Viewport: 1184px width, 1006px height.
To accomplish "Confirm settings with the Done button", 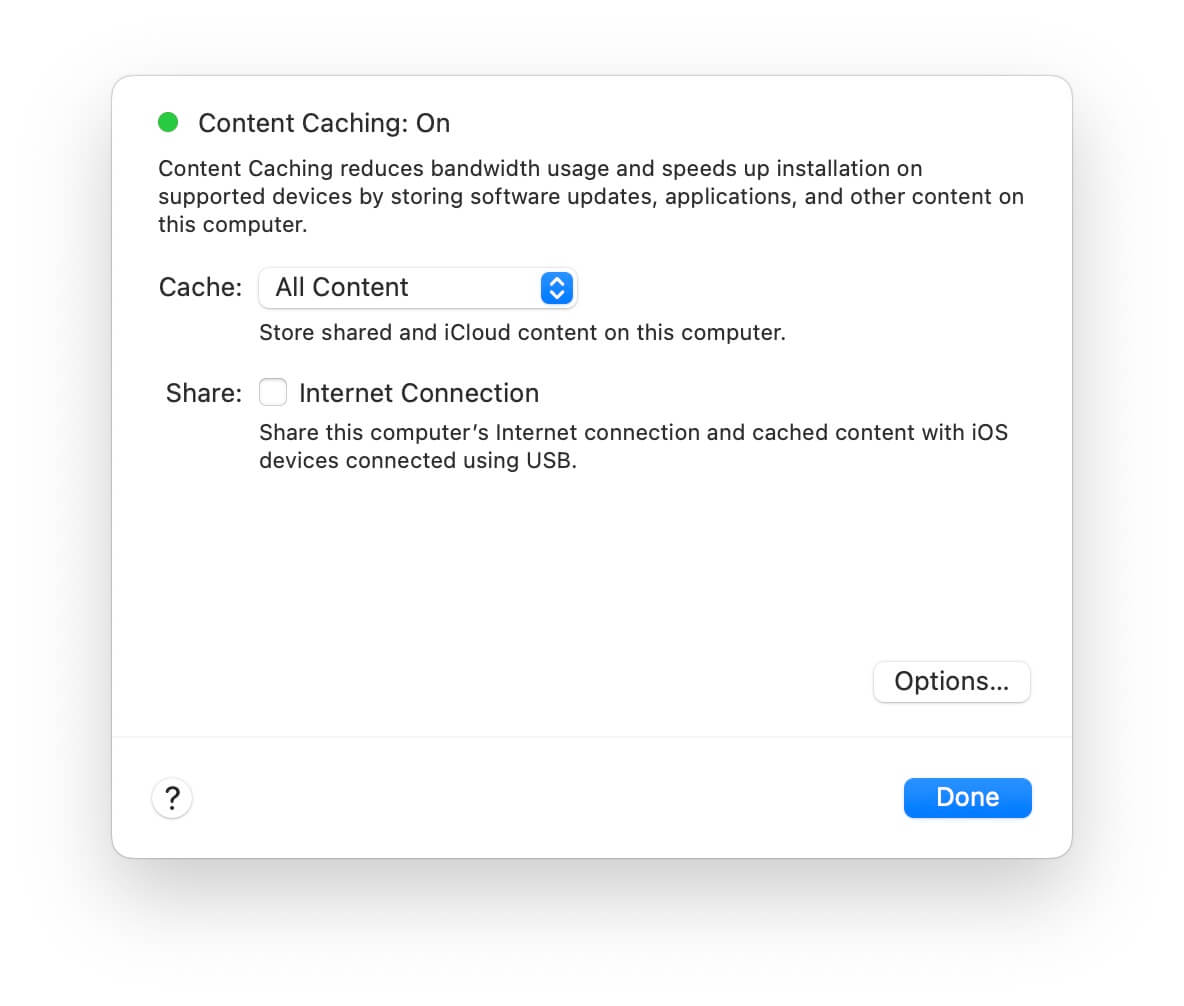I will tap(967, 798).
